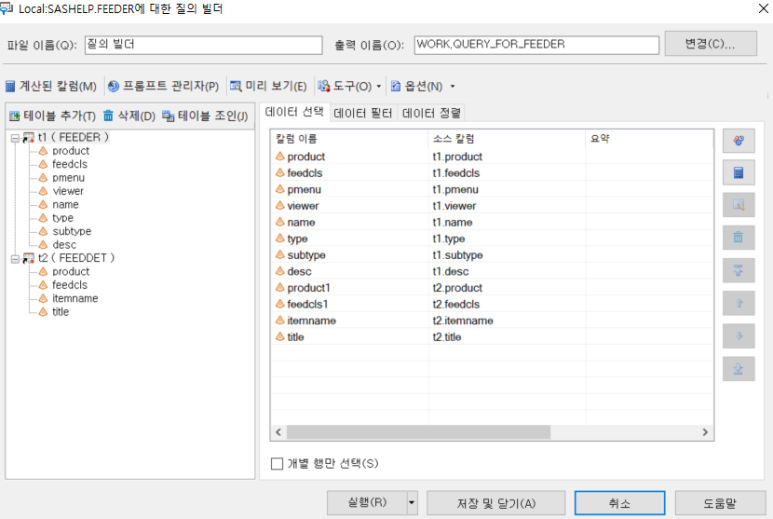The width and height of the screenshot is (773, 519).
Task: Open 옵션(N) dropdown menu
Action: coord(422,86)
